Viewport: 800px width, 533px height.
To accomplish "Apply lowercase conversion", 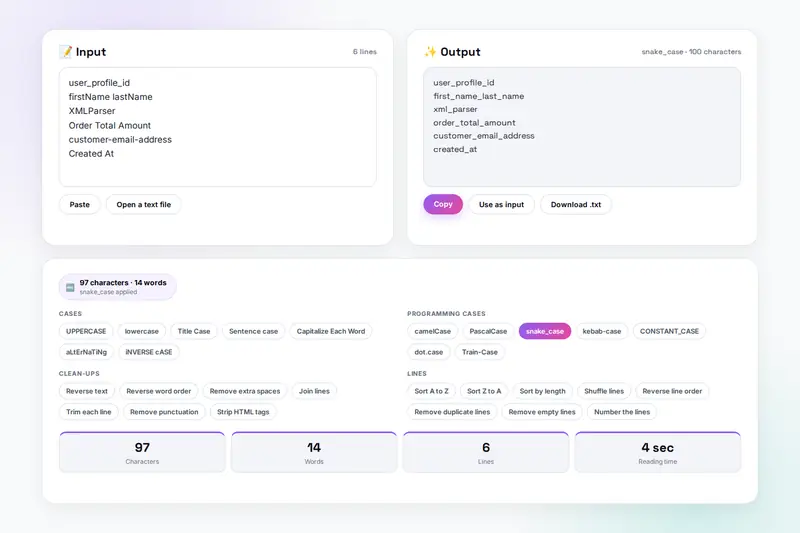I will coord(142,331).
